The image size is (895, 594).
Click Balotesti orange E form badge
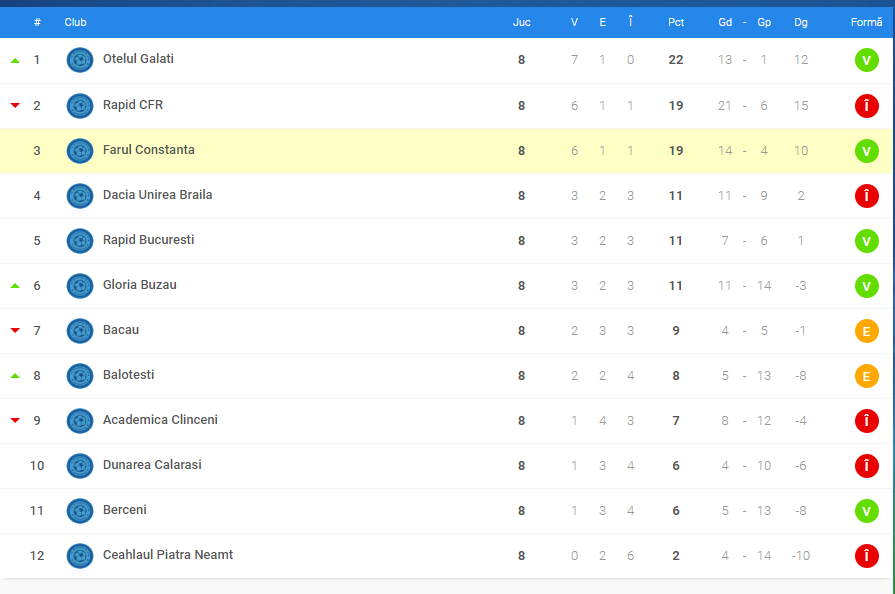click(866, 376)
